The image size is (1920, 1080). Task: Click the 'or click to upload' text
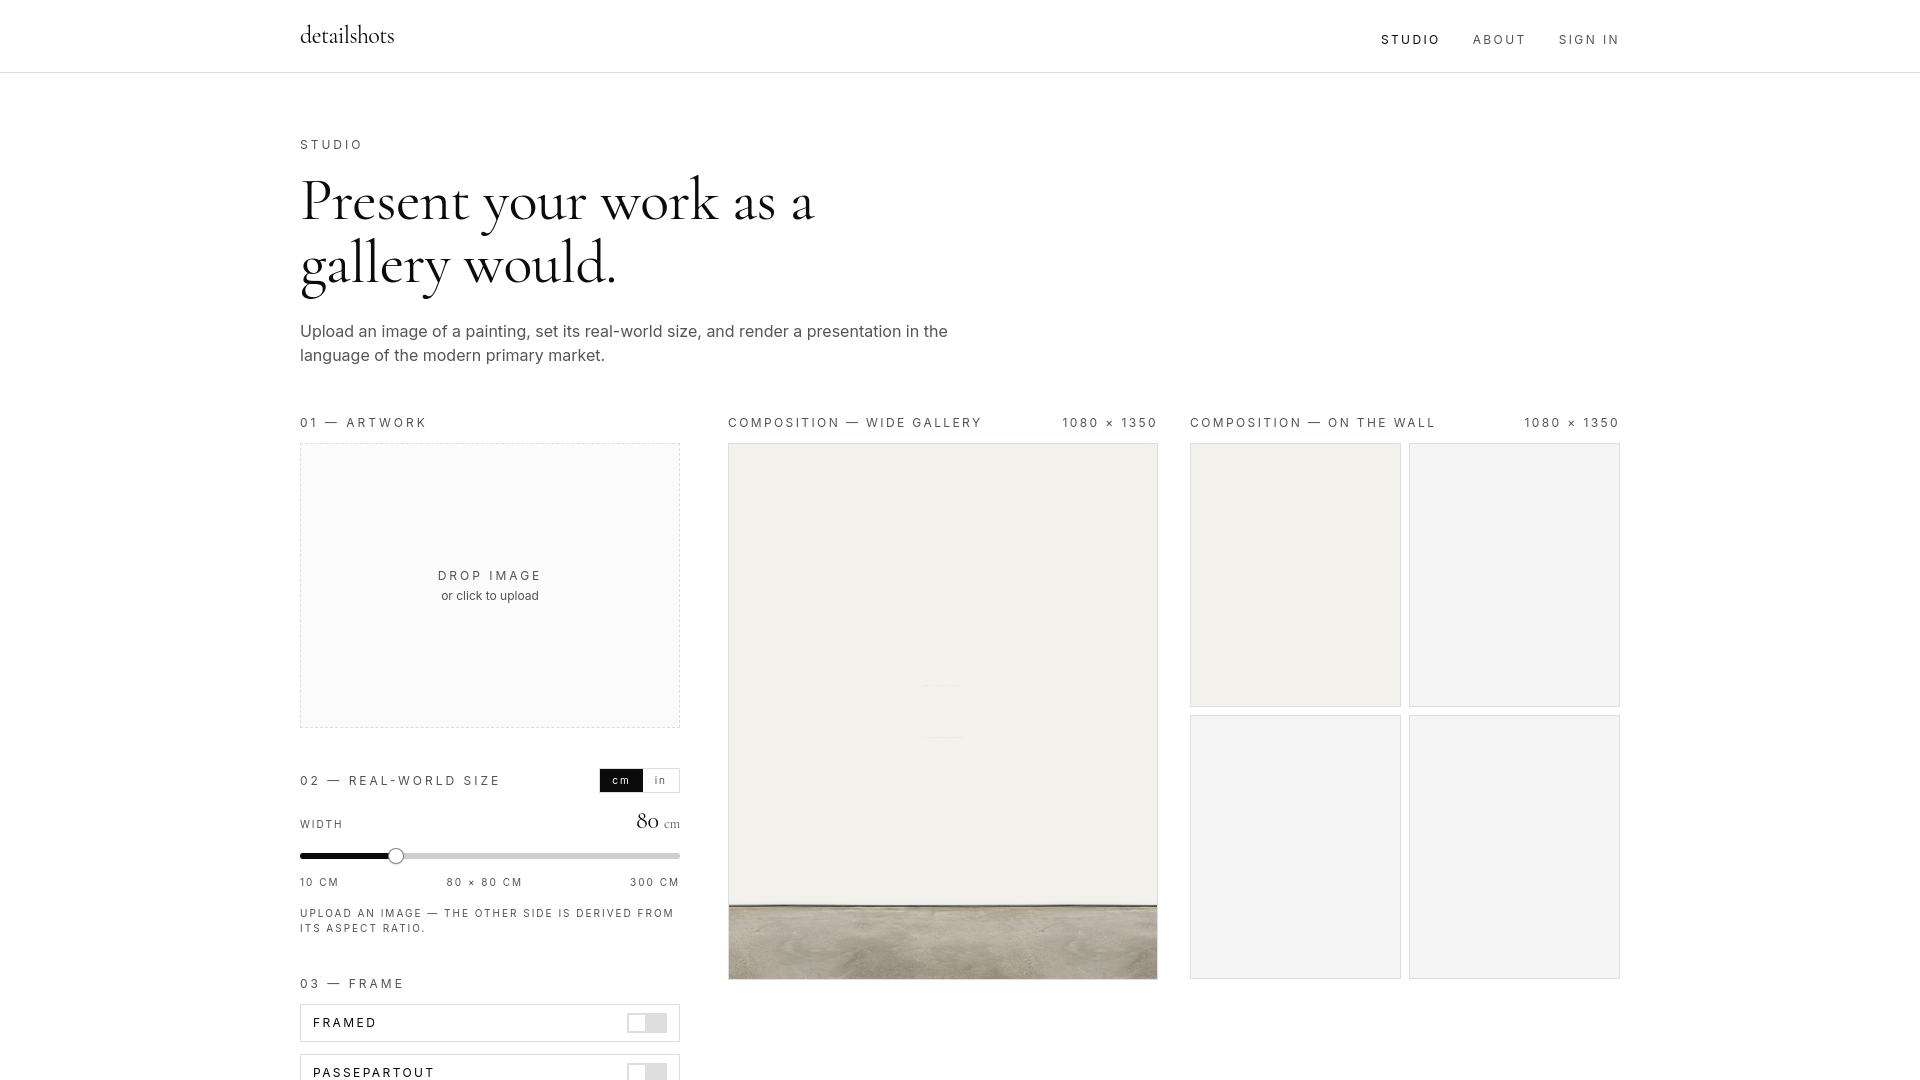click(490, 596)
